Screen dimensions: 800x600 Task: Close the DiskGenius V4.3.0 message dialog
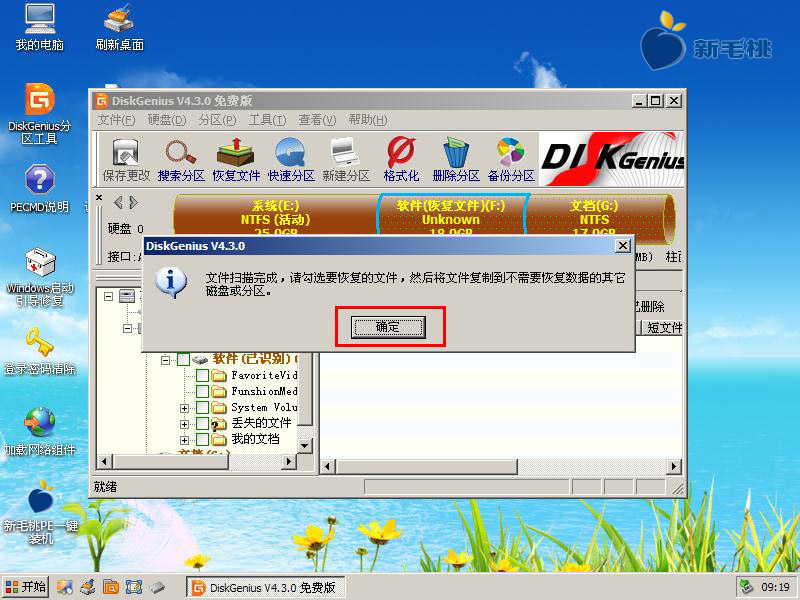click(622, 246)
